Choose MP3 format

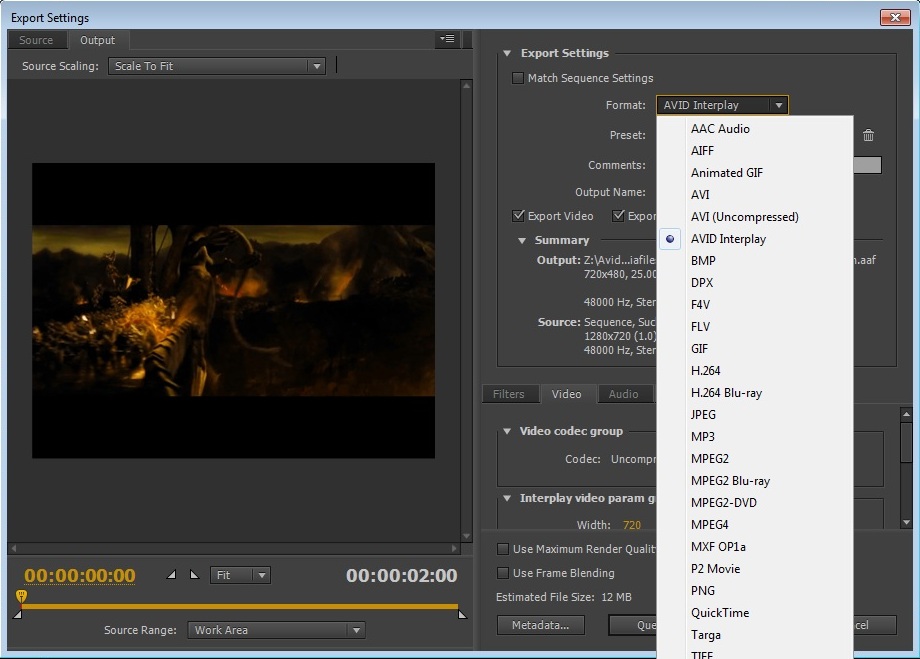click(755, 437)
